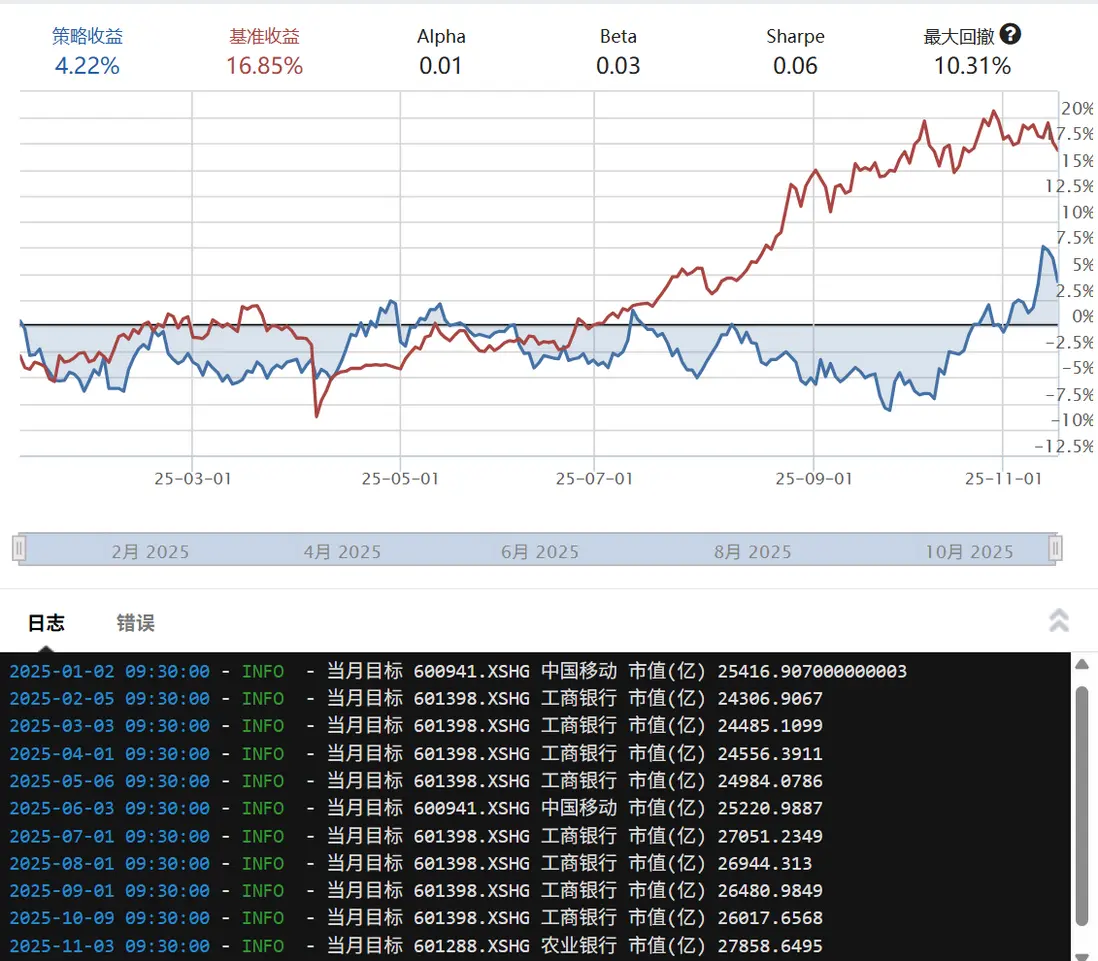The height and width of the screenshot is (961, 1098).
Task: Hide the 策略收益 line via its legend label
Action: click(x=87, y=35)
